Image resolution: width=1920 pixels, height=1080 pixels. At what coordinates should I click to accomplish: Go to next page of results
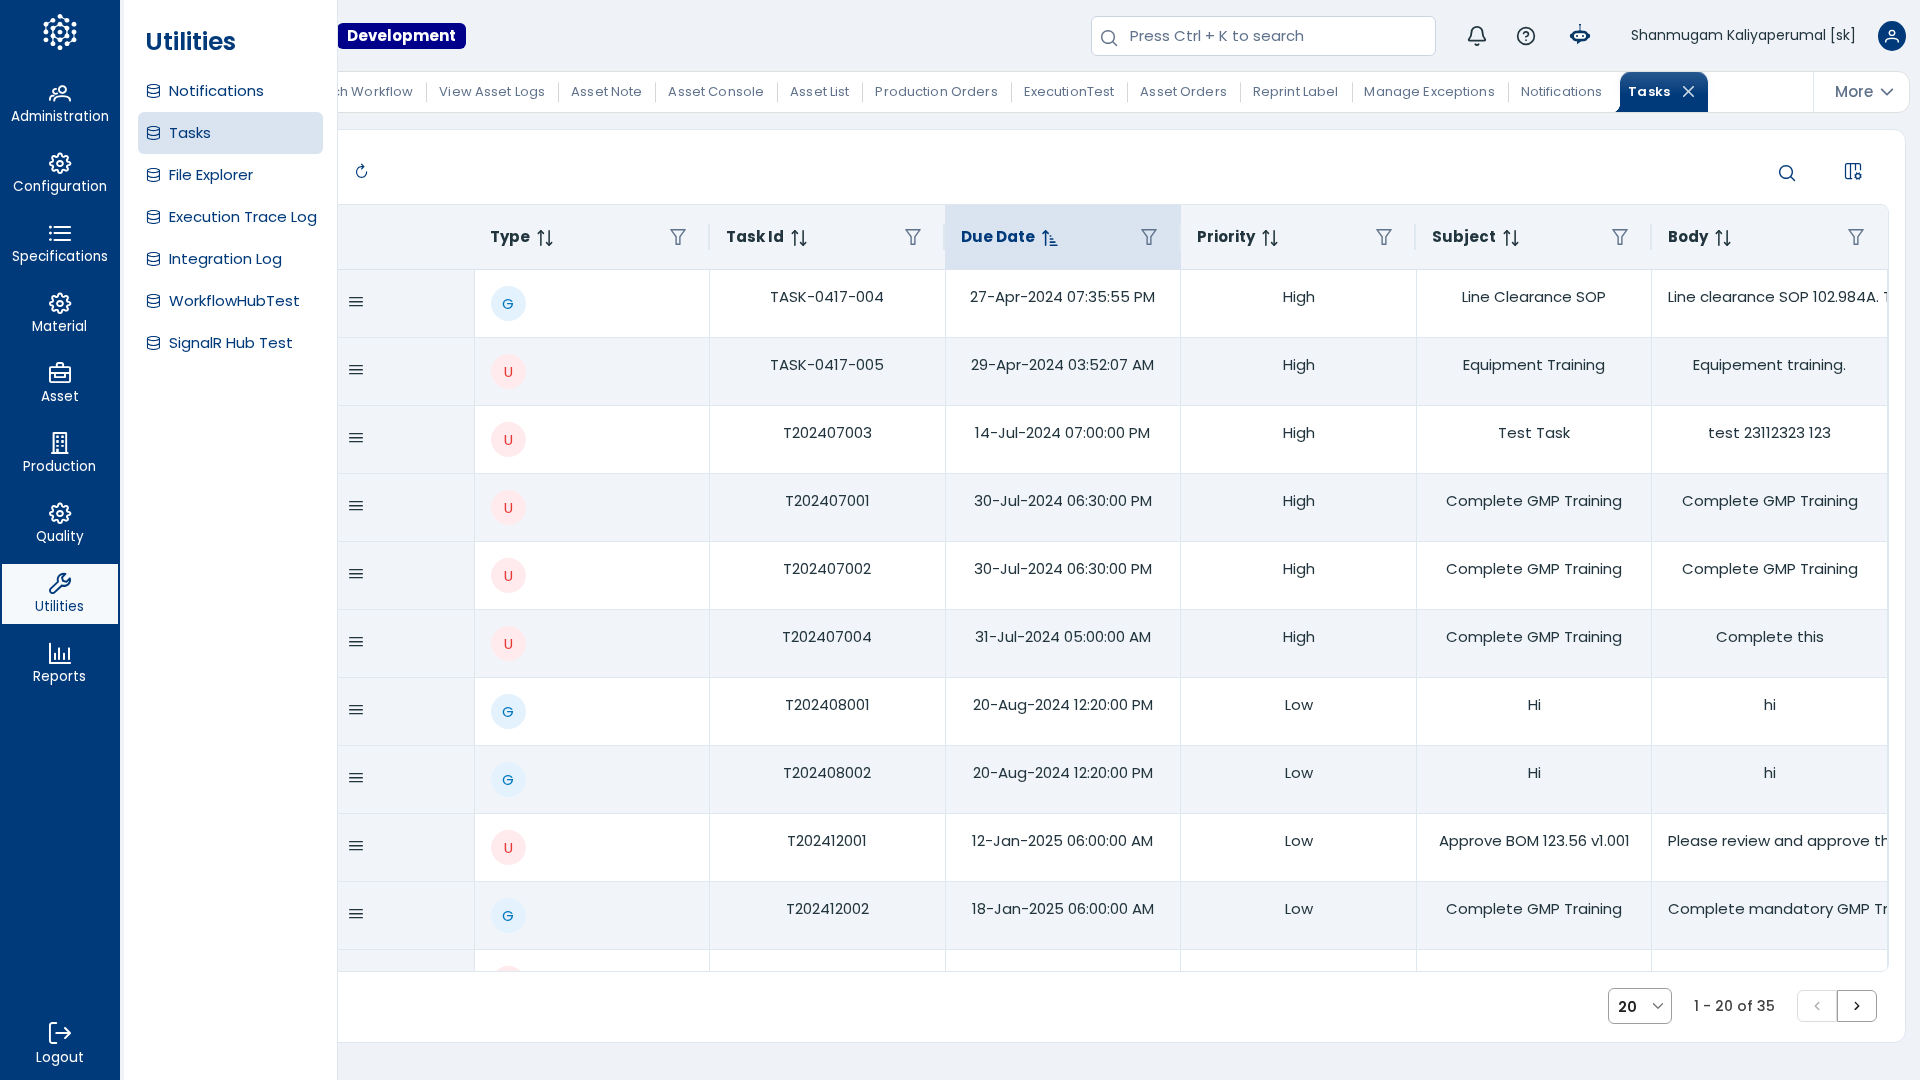tap(1857, 1006)
